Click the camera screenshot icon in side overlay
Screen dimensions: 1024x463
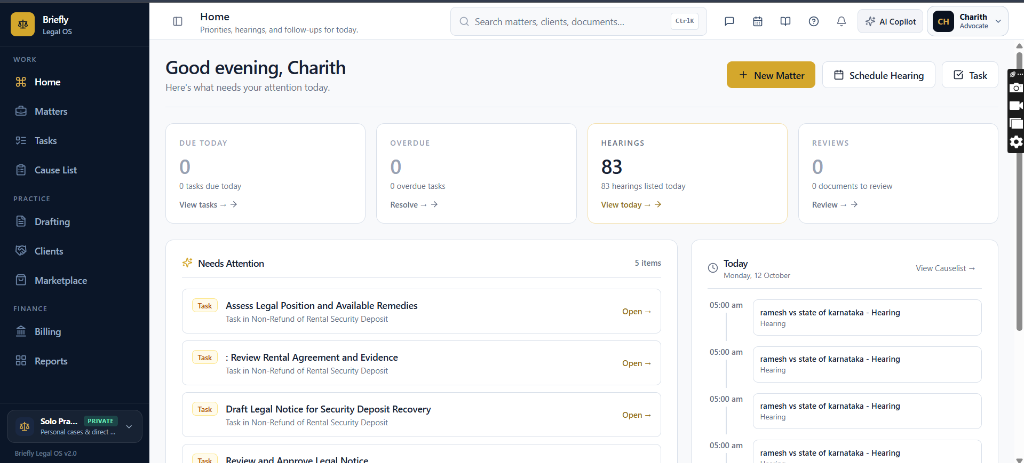(1016, 88)
